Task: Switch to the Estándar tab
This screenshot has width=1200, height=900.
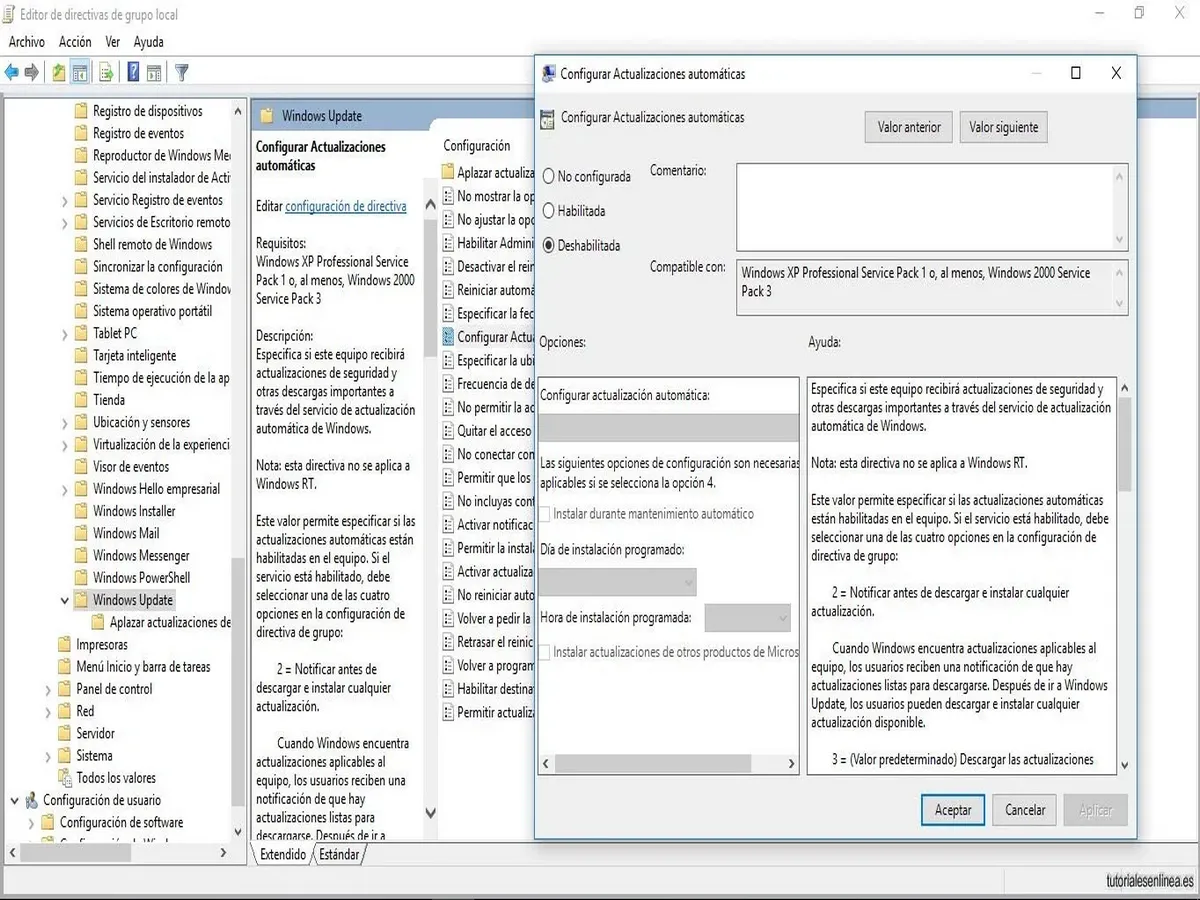Action: point(339,855)
